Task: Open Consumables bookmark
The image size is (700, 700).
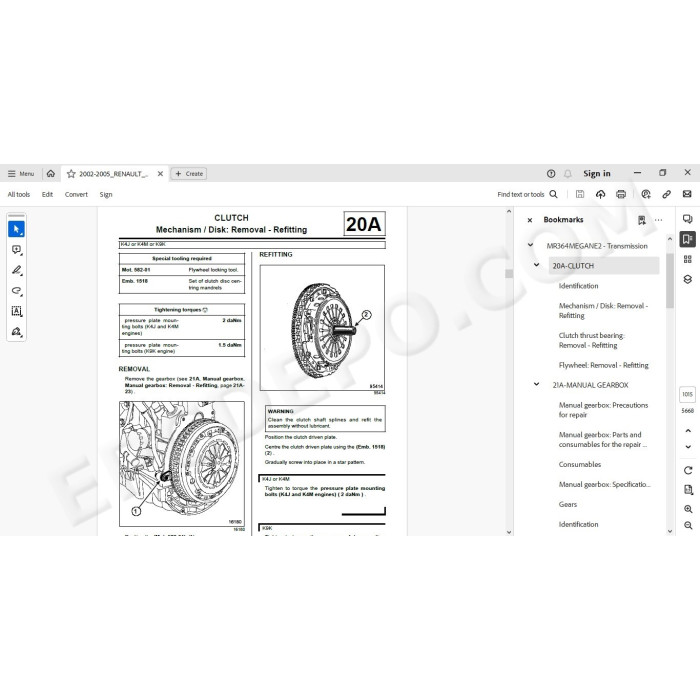Action: pos(579,464)
